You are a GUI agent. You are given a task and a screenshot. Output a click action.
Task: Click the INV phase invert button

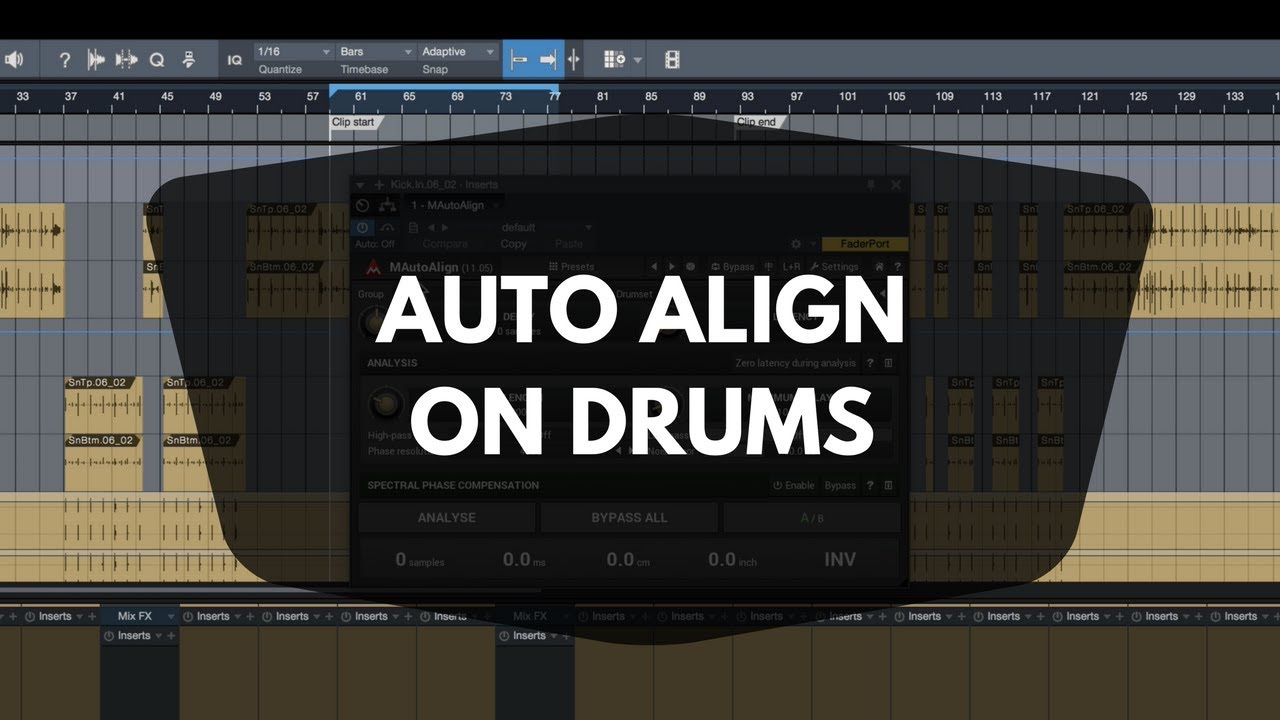point(839,559)
